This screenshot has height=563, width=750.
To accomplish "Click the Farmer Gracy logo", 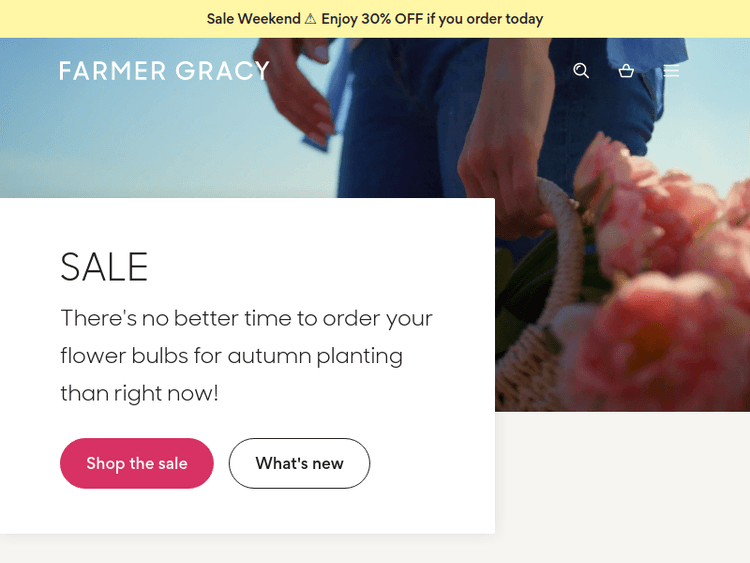I will (x=164, y=71).
